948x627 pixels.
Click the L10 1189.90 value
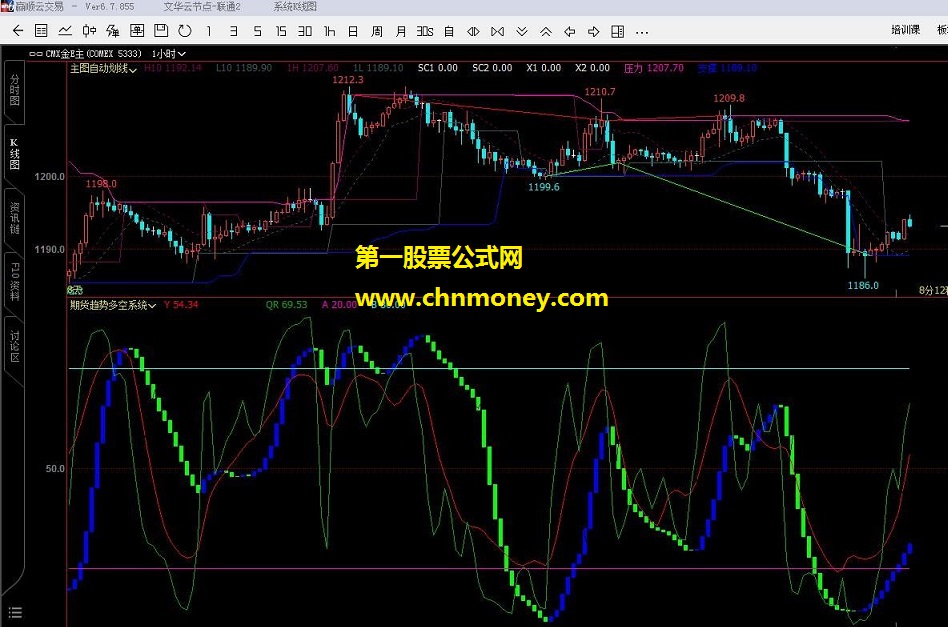click(x=244, y=68)
